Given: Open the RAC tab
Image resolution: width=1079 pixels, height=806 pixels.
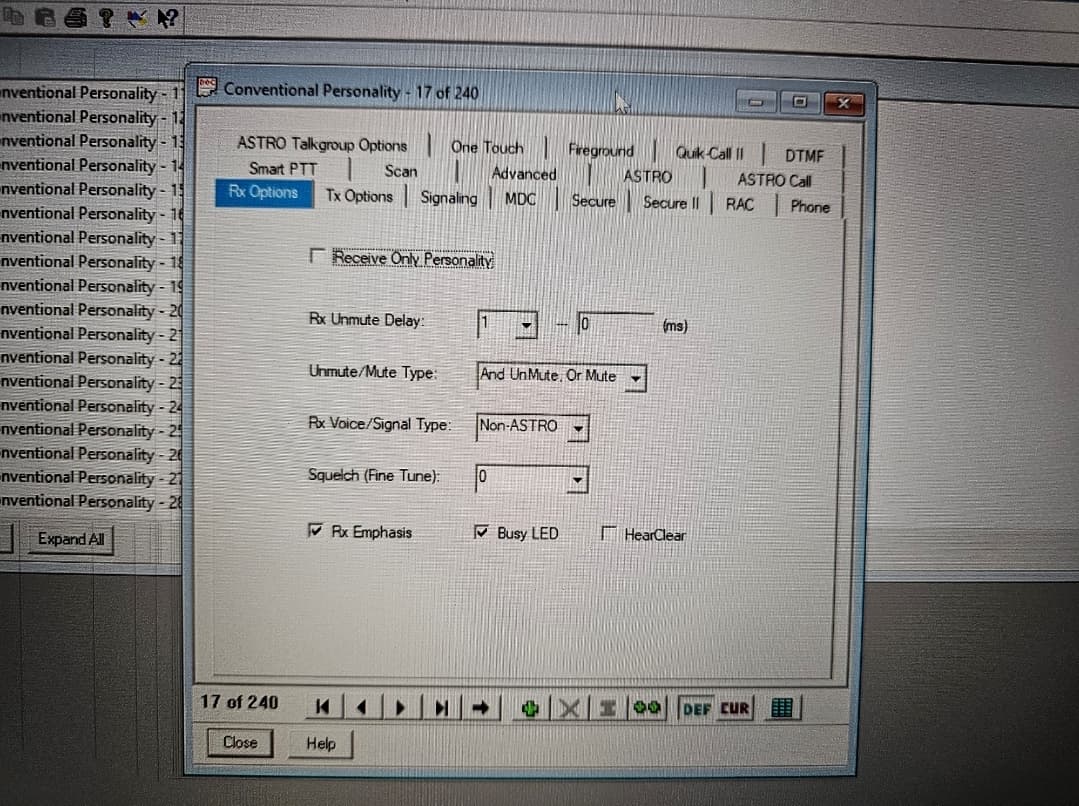Looking at the screenshot, I should click(x=740, y=204).
